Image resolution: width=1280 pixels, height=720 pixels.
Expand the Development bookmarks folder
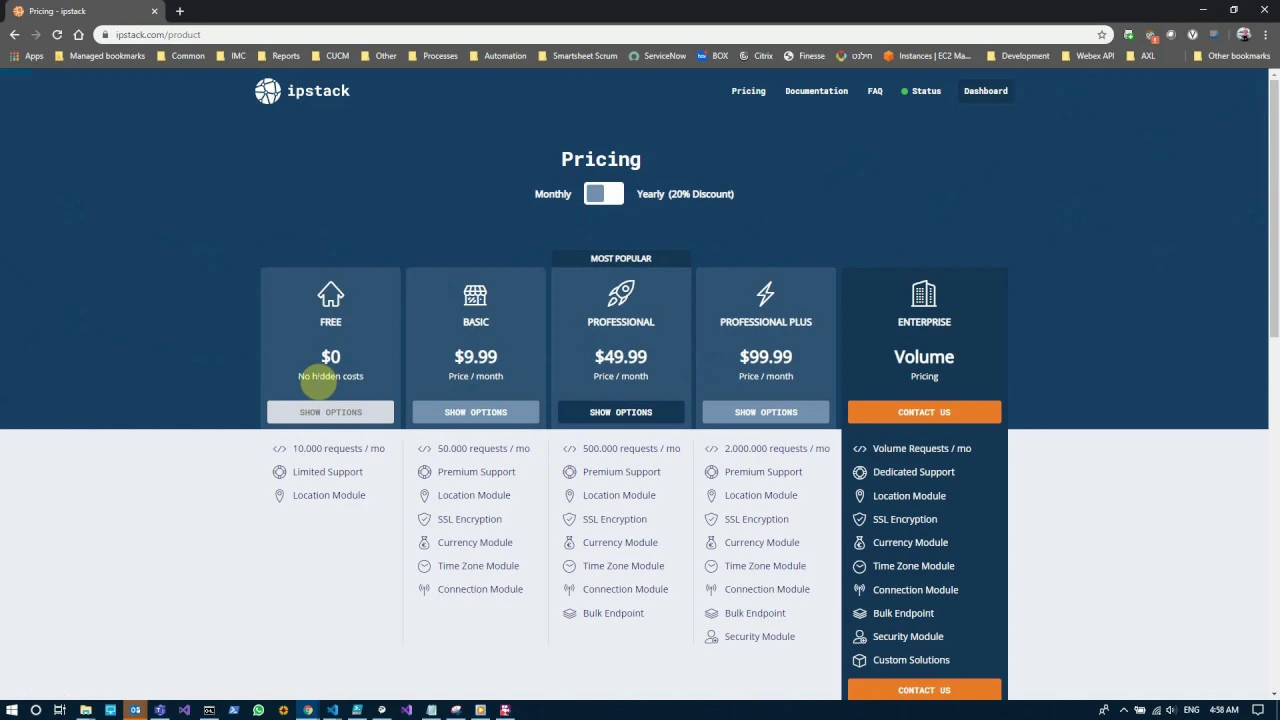click(x=1018, y=56)
